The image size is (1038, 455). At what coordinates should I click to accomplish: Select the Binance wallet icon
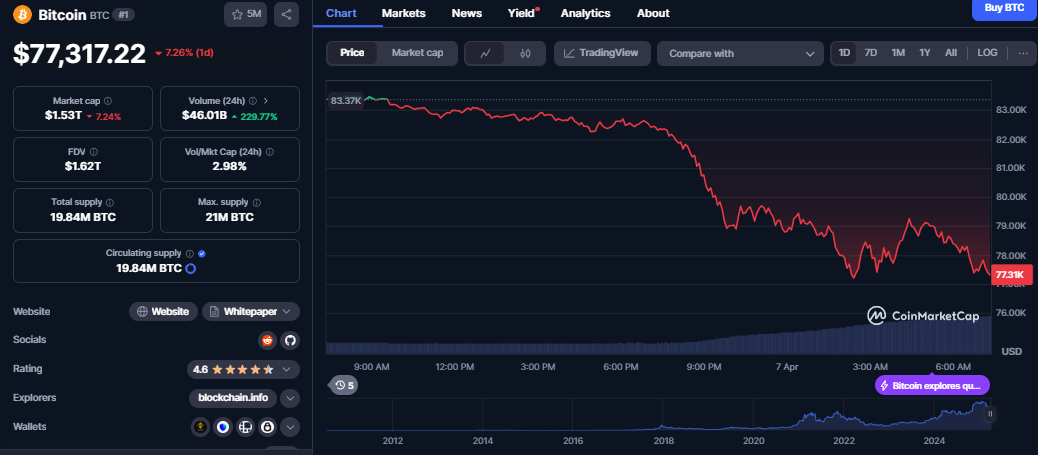point(201,427)
